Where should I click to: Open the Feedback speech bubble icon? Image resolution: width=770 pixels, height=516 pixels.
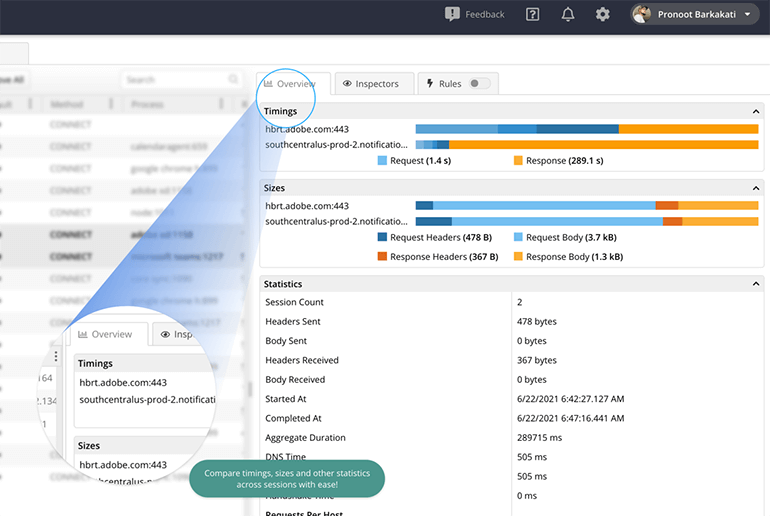point(452,14)
